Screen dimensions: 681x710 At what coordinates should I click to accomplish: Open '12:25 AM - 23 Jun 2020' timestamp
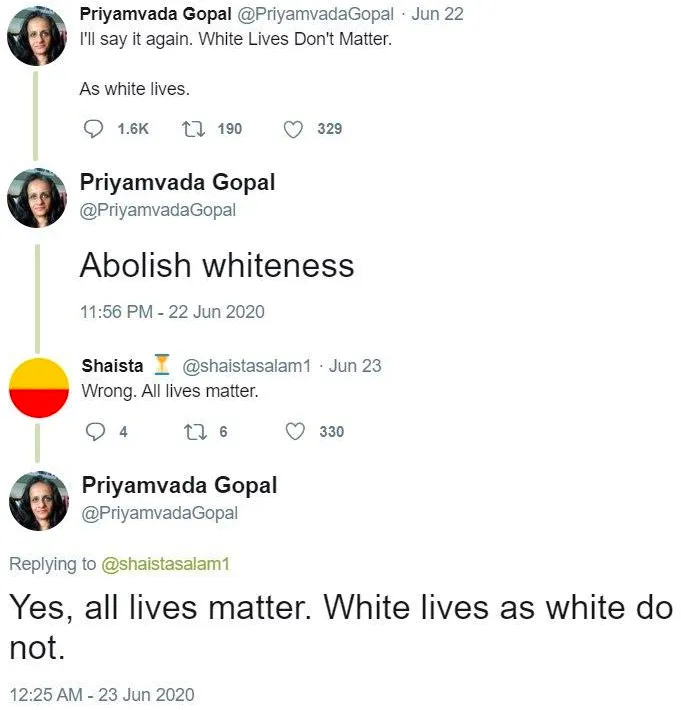102,695
